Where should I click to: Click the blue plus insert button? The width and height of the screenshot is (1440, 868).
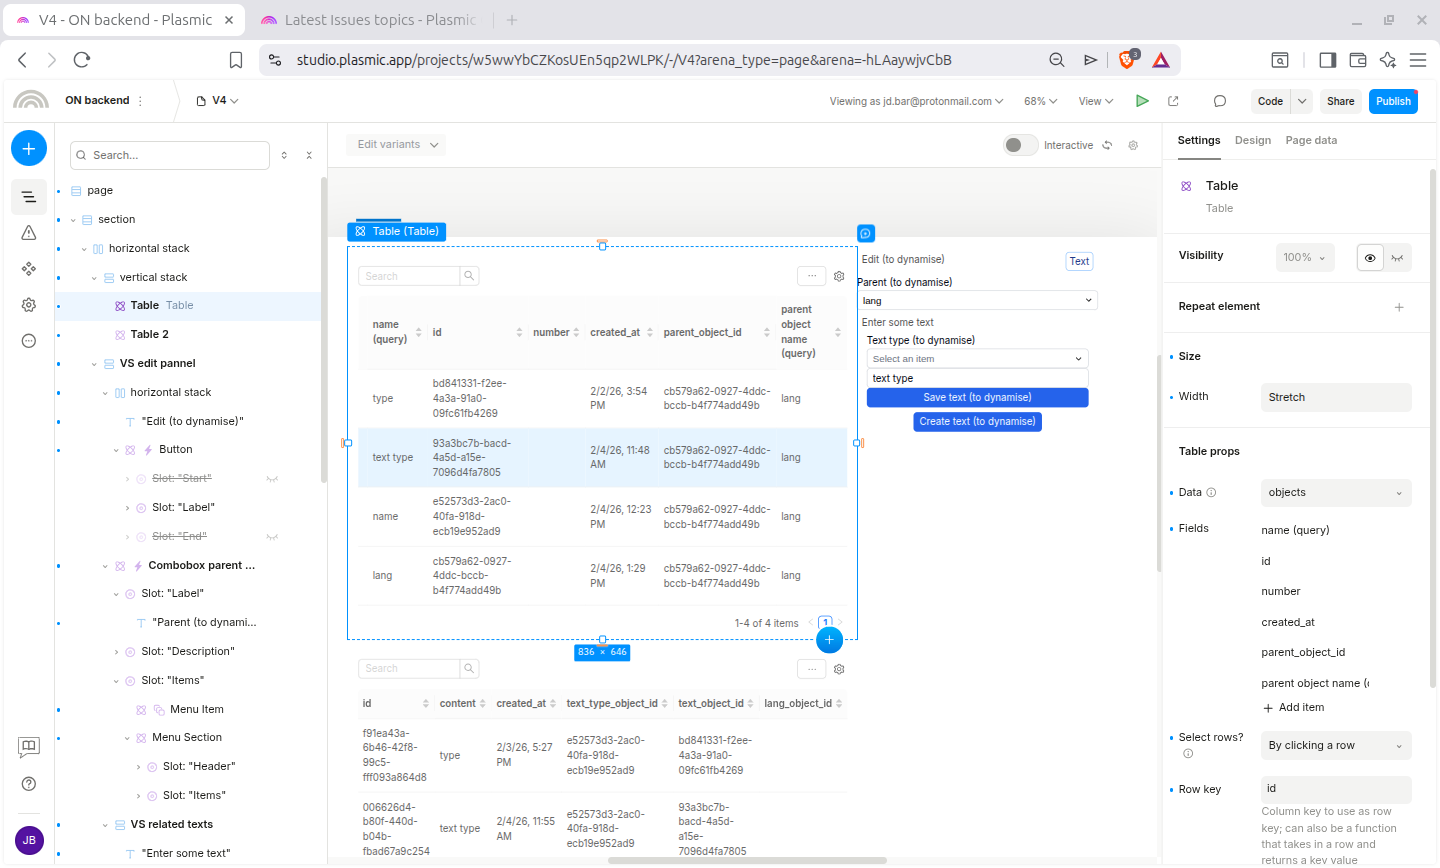[x=29, y=149]
